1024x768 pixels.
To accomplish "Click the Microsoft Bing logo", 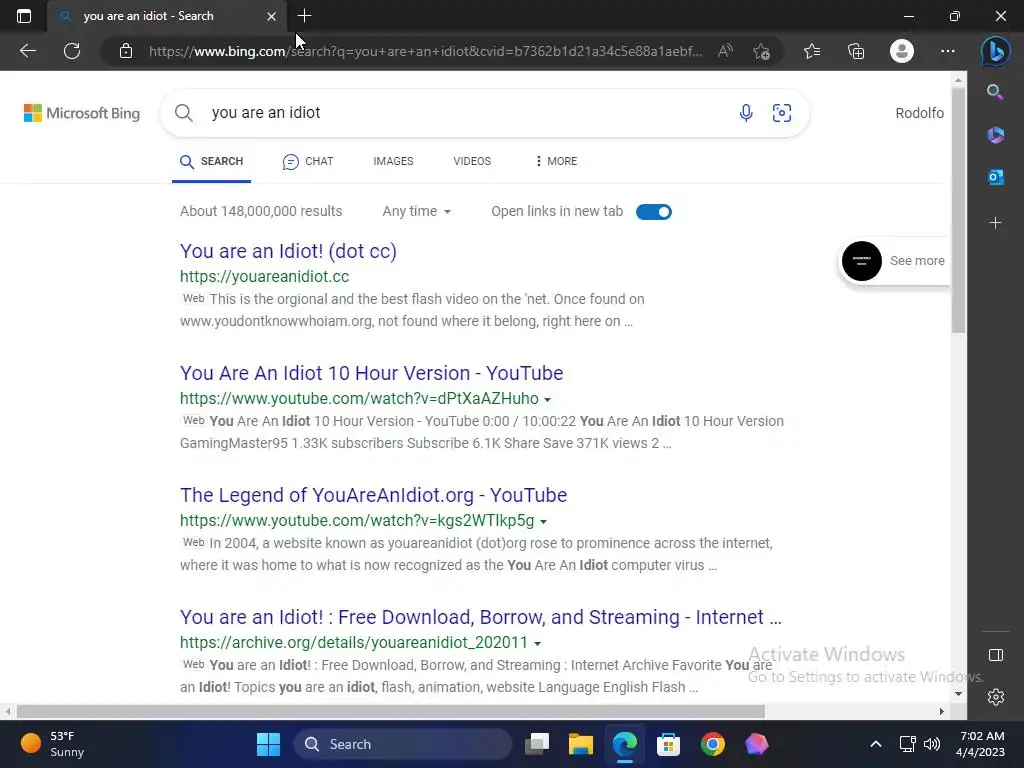I will tap(82, 113).
